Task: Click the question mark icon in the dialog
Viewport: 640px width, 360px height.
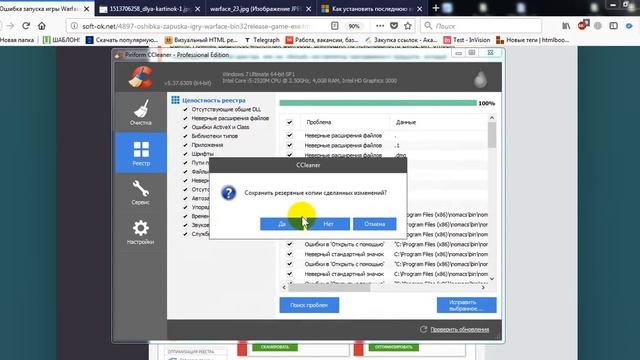Action: 229,193
